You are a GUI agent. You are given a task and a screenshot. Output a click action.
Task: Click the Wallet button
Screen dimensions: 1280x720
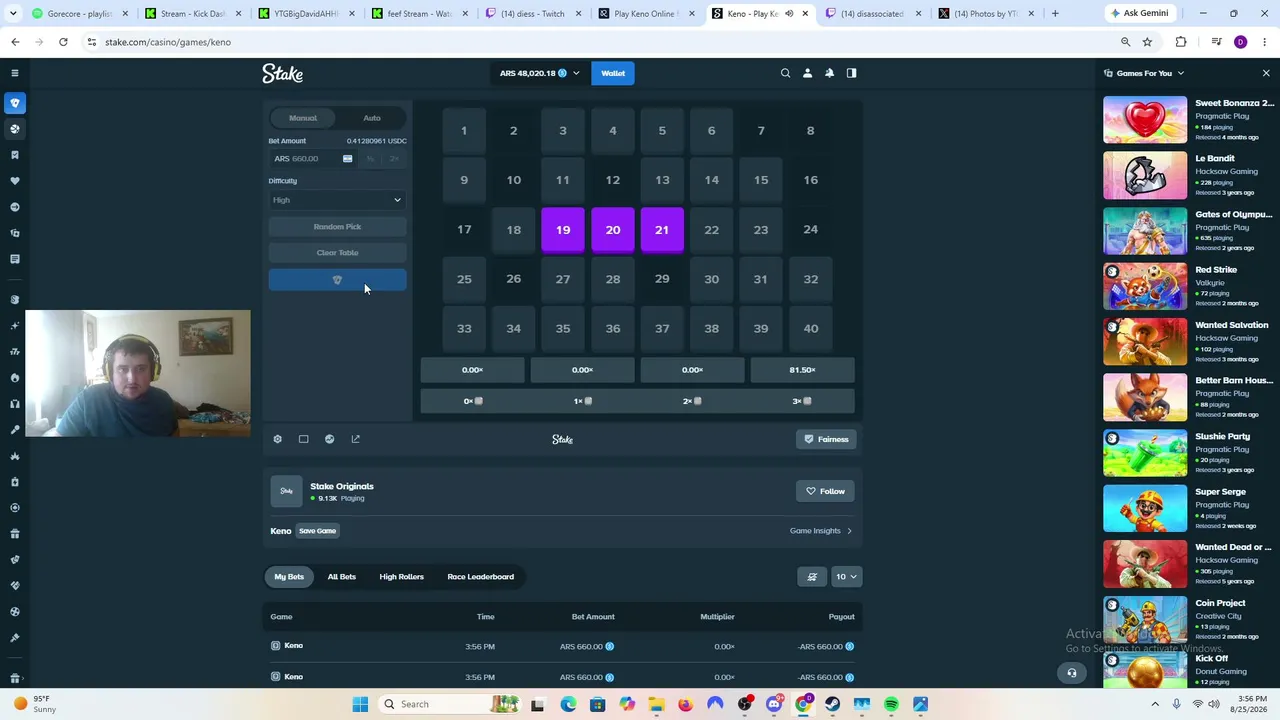tap(613, 73)
